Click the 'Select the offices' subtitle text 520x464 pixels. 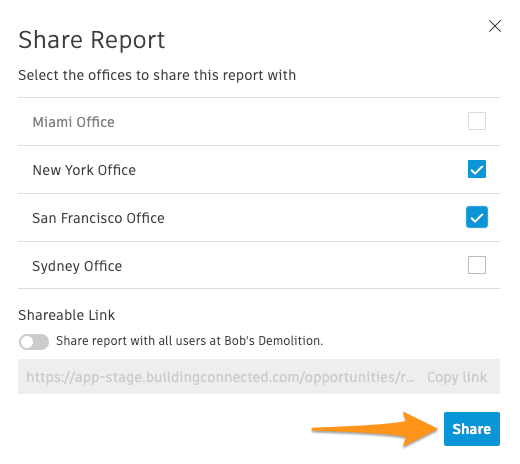click(x=157, y=75)
